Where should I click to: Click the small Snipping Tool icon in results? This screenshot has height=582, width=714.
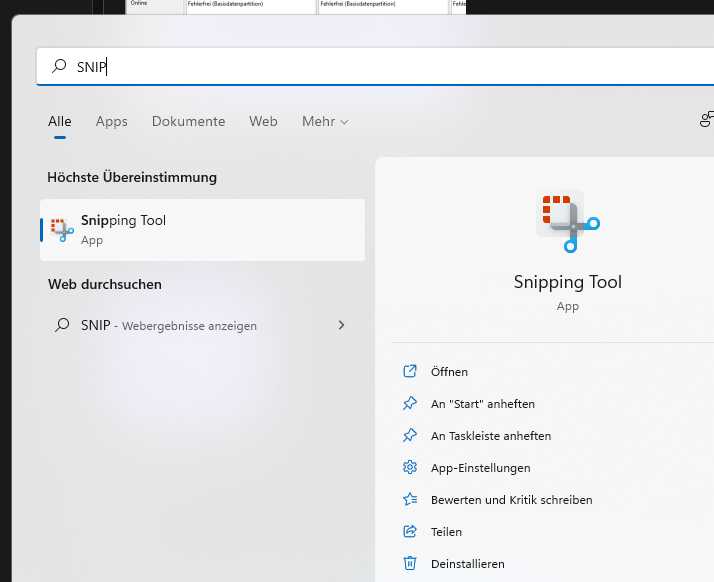click(62, 230)
